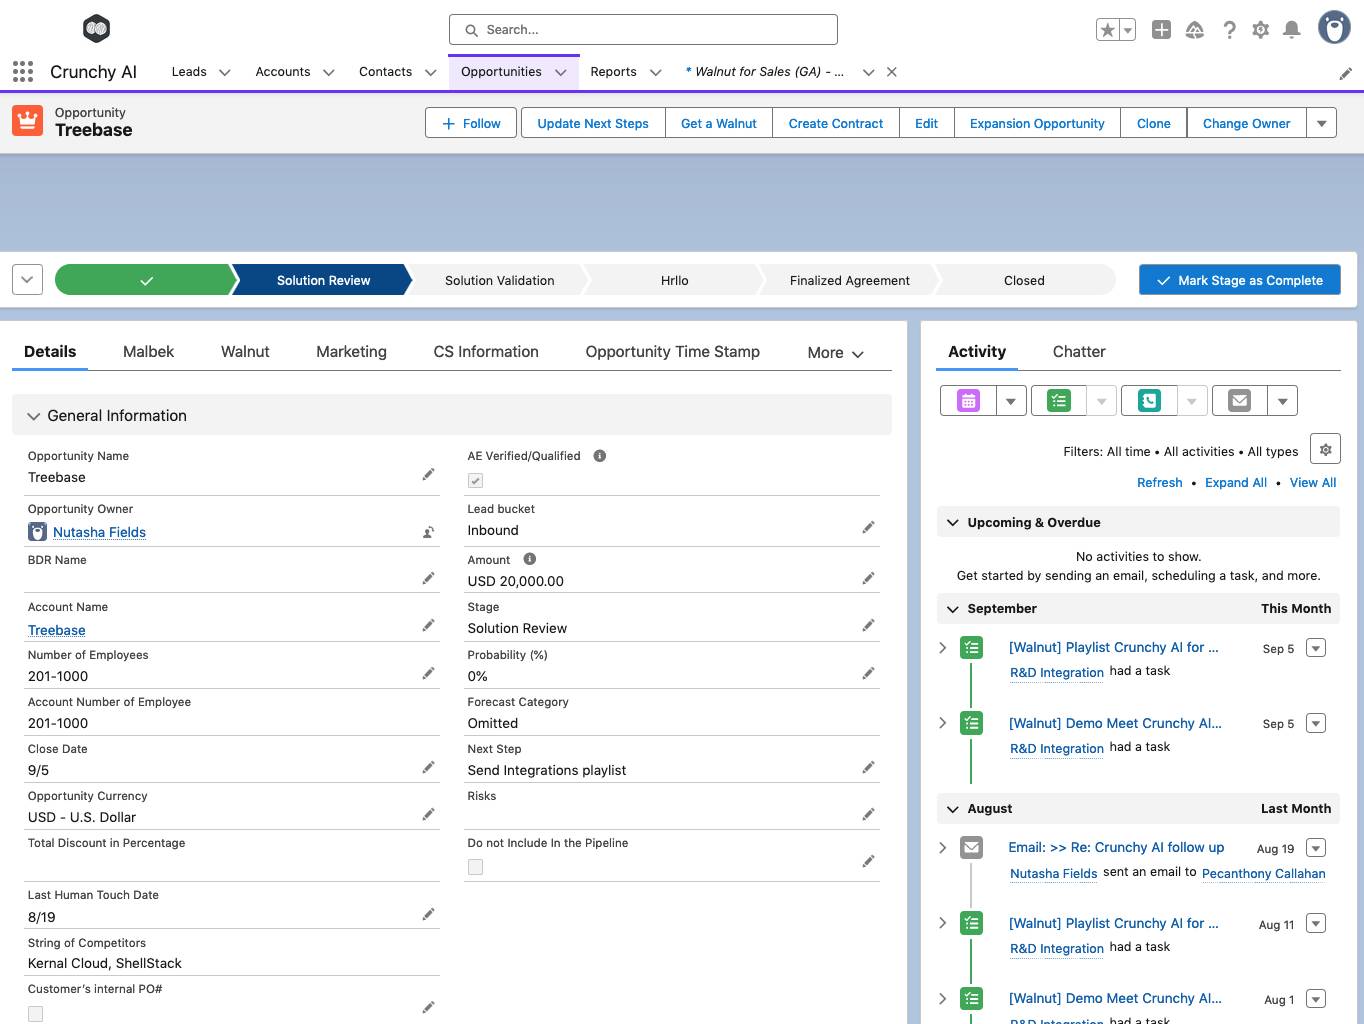Viewport: 1364px width, 1024px height.
Task: Switch to the Walnut tab
Action: click(x=245, y=352)
